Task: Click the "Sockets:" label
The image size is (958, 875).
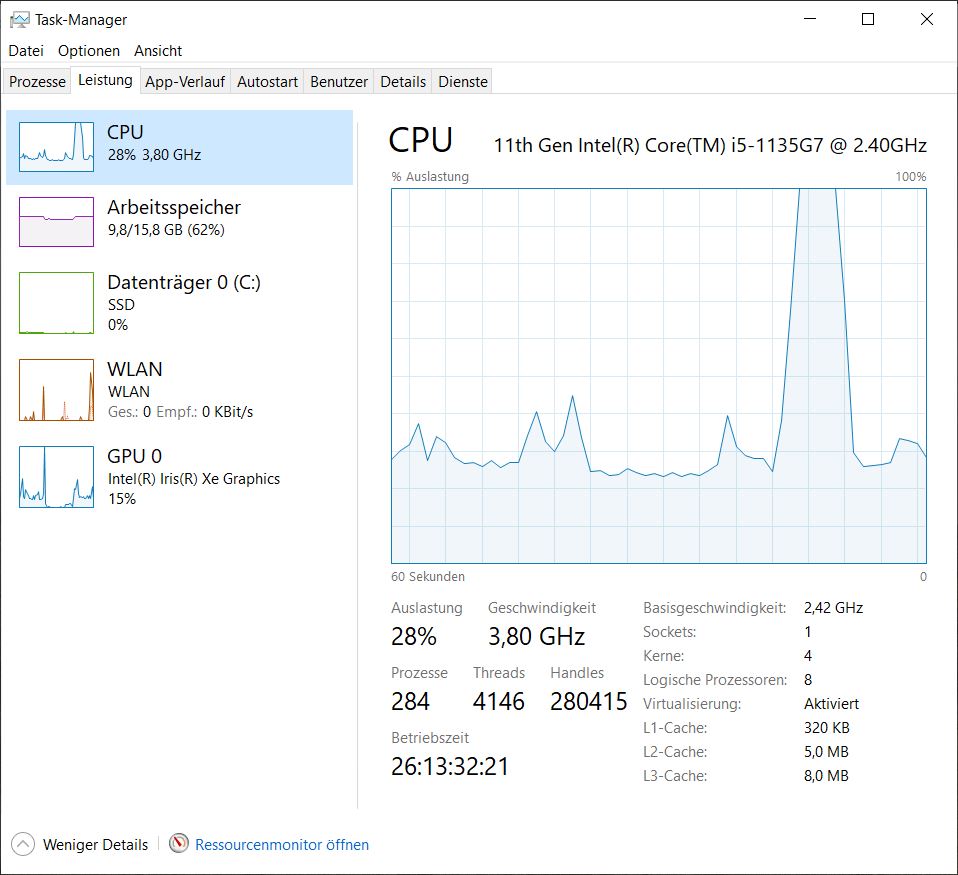Action: (670, 632)
